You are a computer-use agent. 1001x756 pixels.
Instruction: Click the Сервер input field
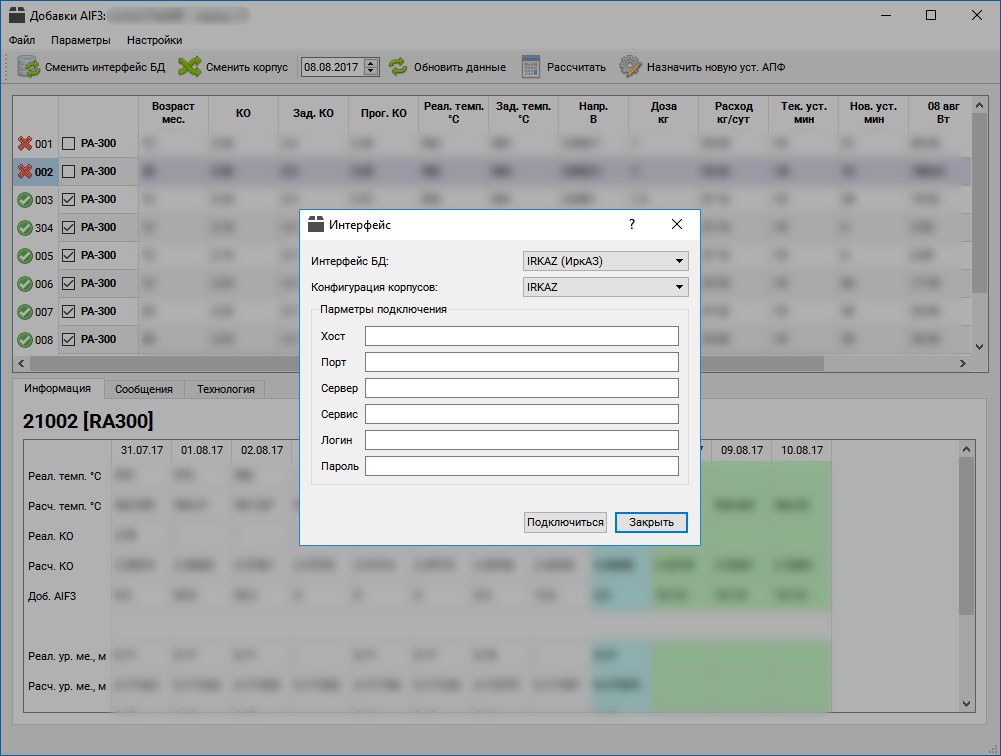pyautogui.click(x=522, y=388)
